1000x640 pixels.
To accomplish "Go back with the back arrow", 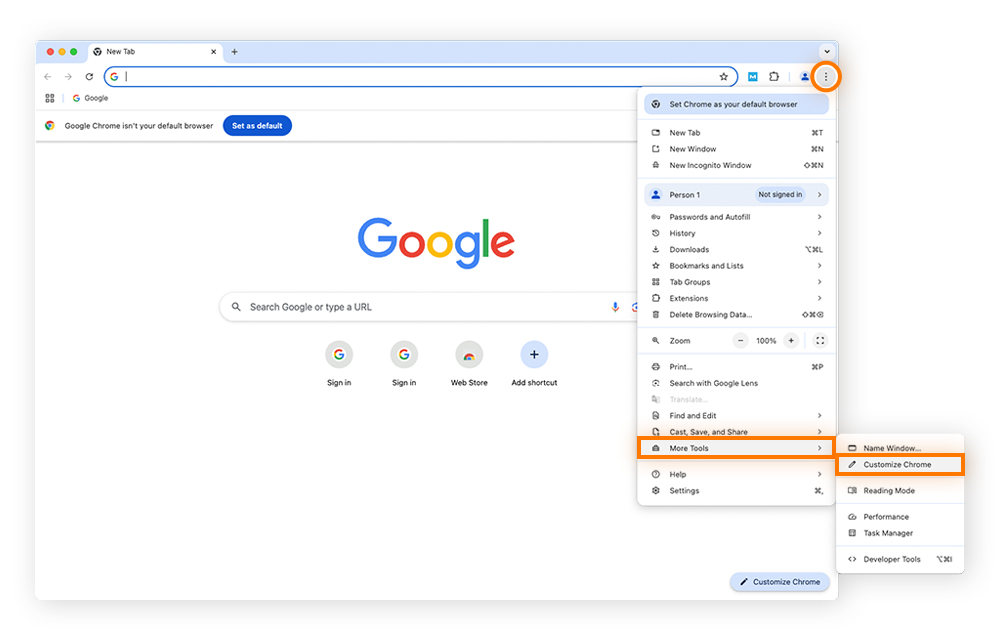I will pyautogui.click(x=48, y=76).
